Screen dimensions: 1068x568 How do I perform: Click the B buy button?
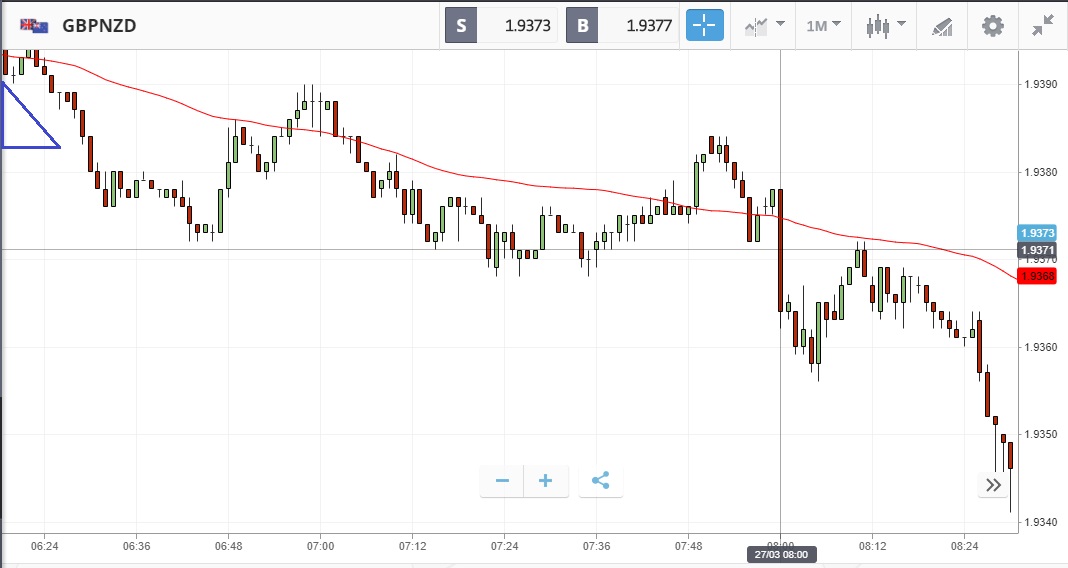pyautogui.click(x=582, y=26)
